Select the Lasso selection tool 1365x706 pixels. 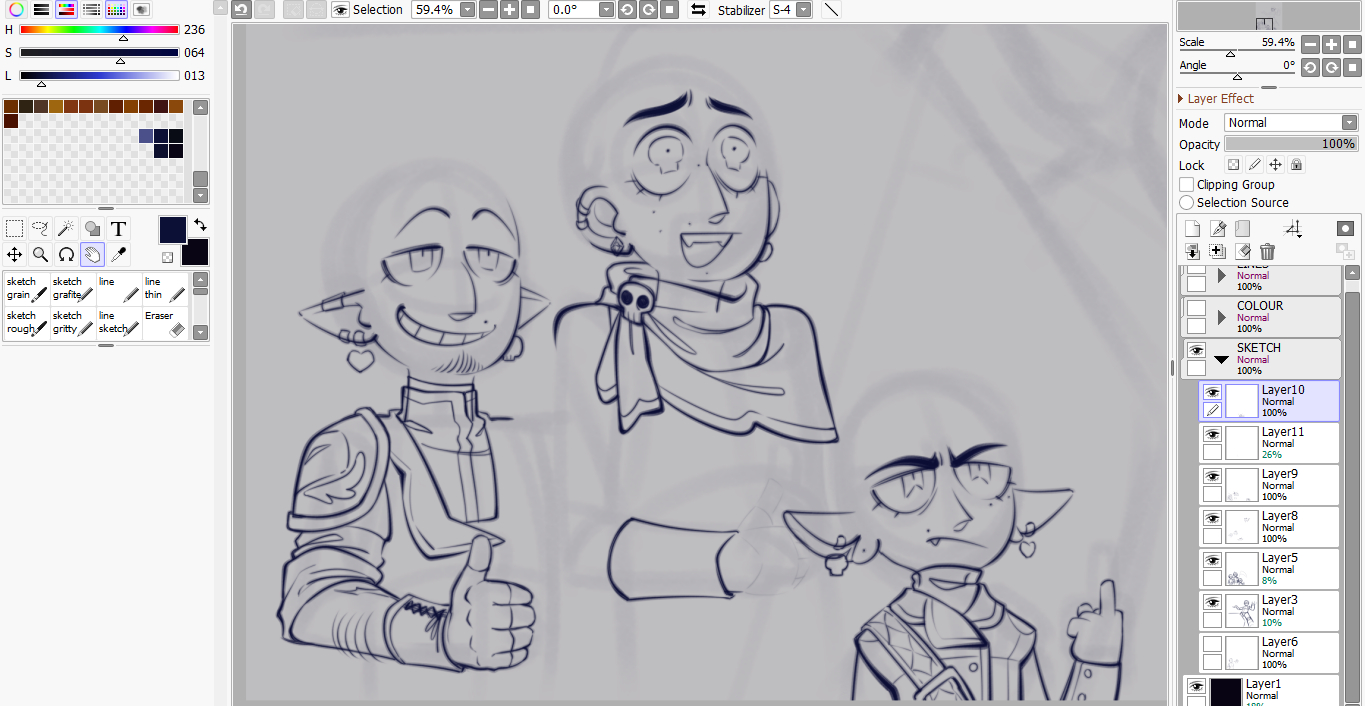(40, 228)
